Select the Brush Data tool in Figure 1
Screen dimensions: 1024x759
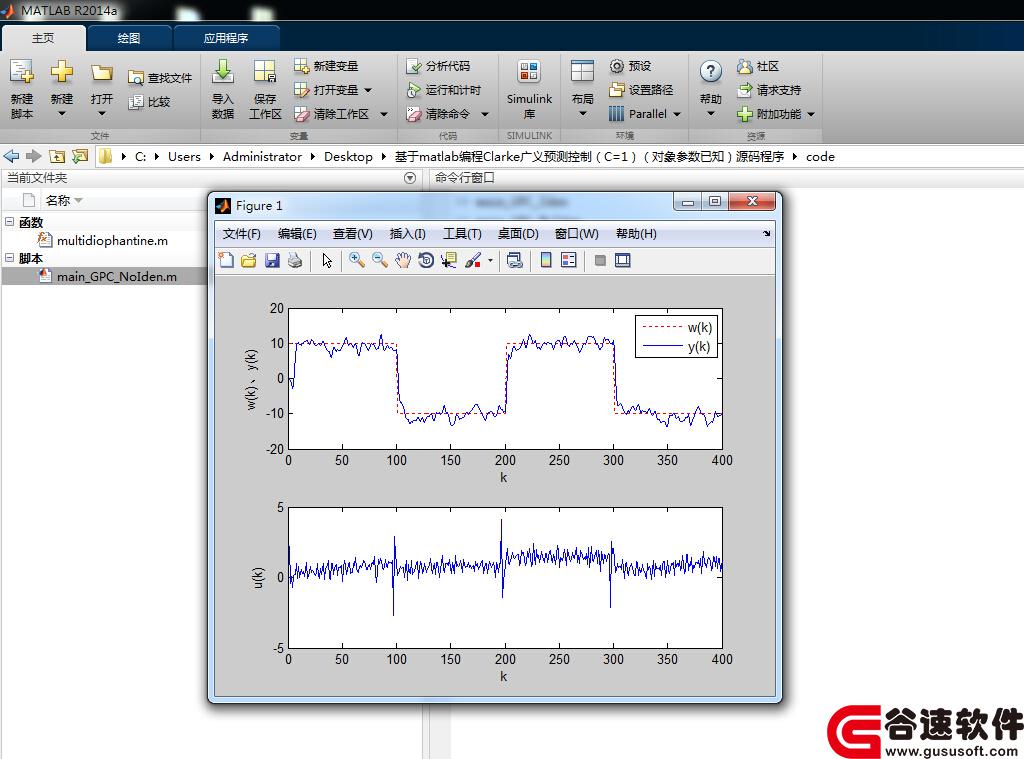click(473, 261)
